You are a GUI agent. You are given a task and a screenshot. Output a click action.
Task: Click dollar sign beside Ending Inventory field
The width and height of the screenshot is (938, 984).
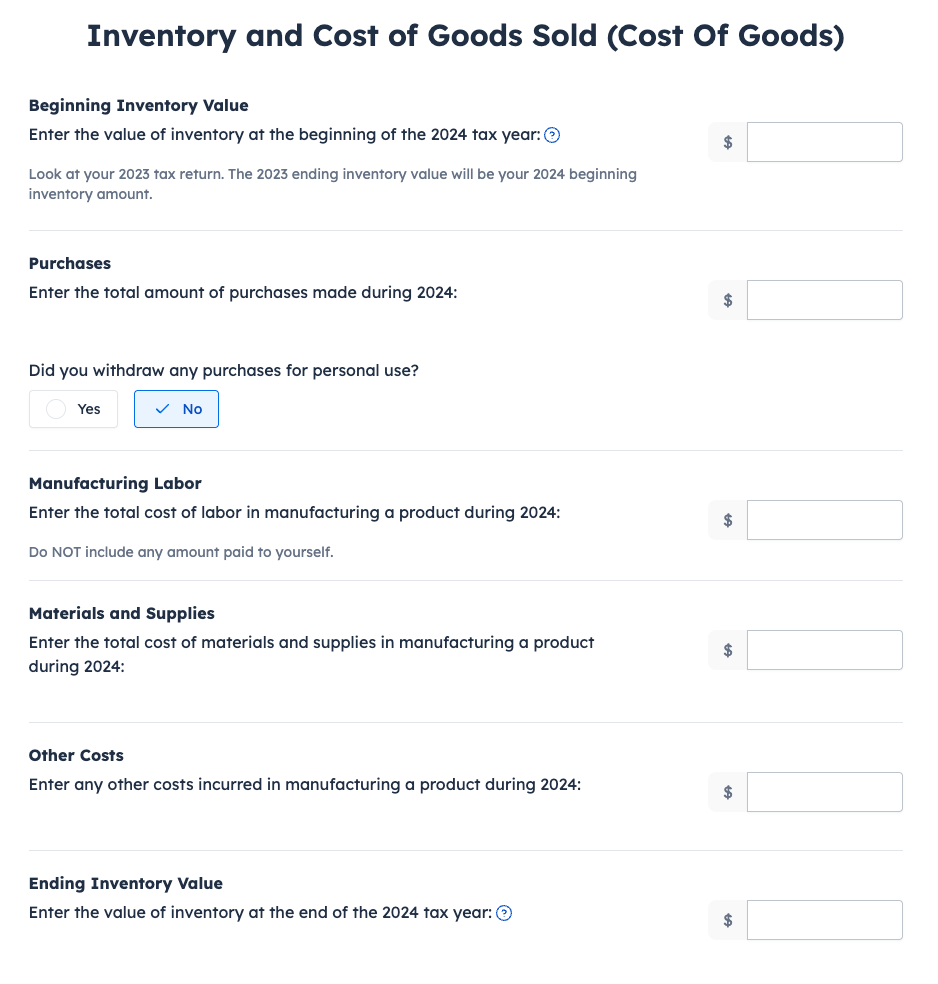point(728,921)
